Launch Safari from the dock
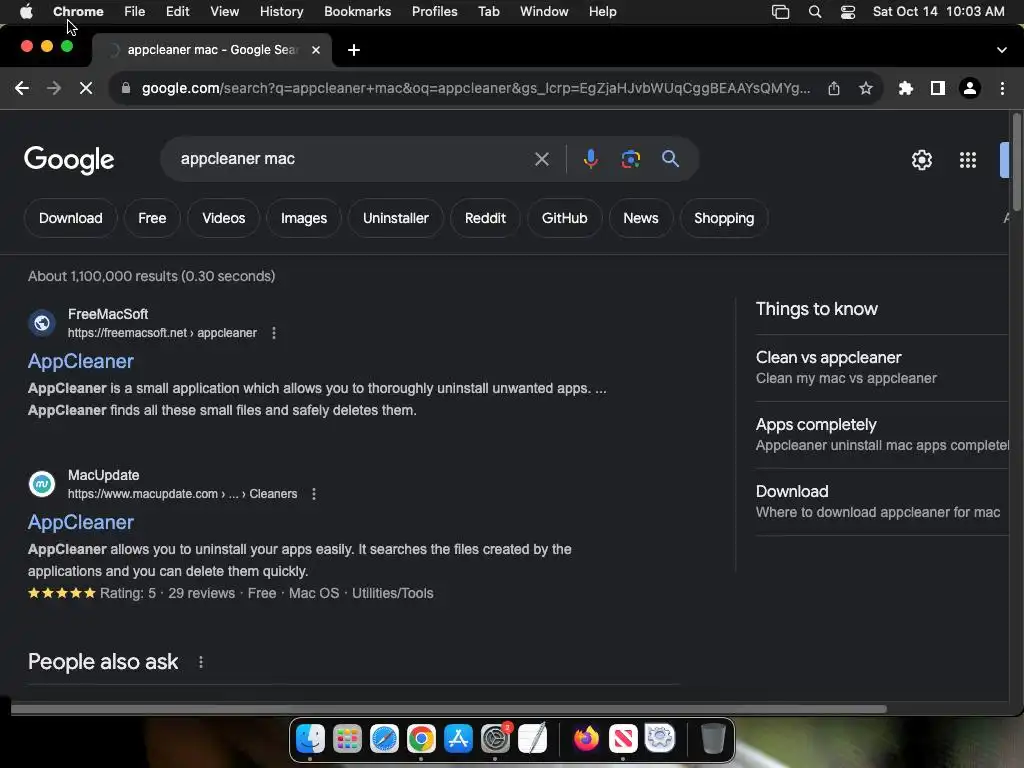The width and height of the screenshot is (1024, 768). [x=384, y=739]
